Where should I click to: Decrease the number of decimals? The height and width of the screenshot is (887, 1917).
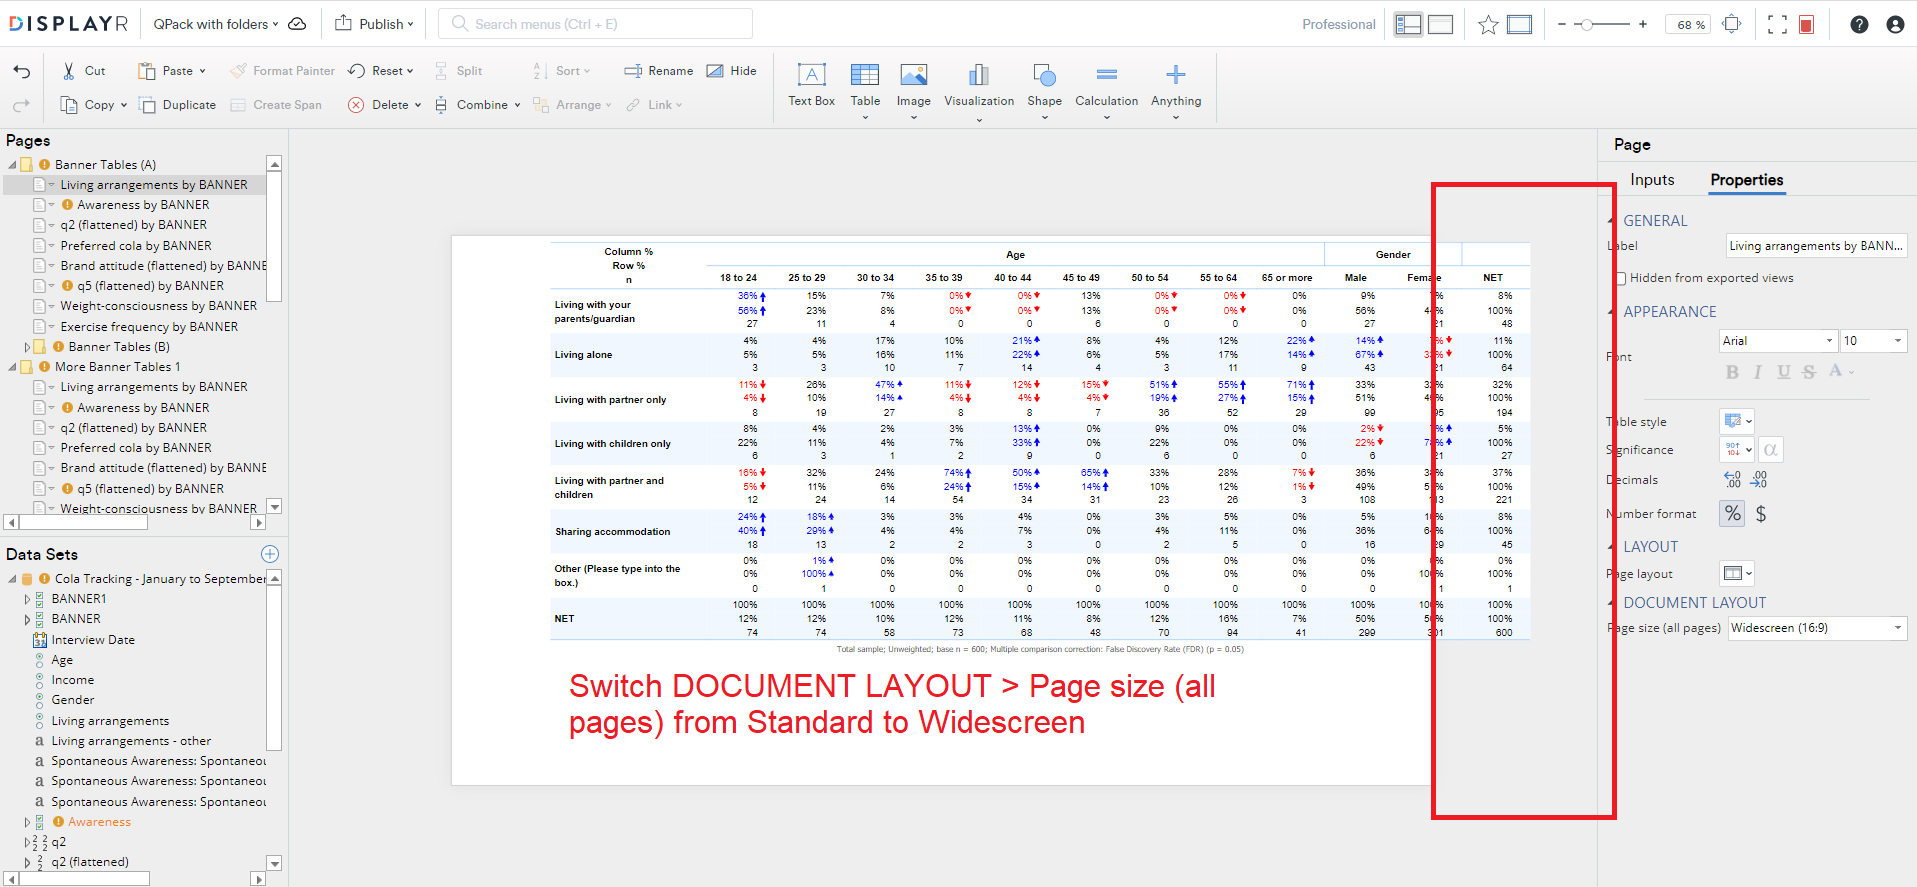tap(1733, 480)
